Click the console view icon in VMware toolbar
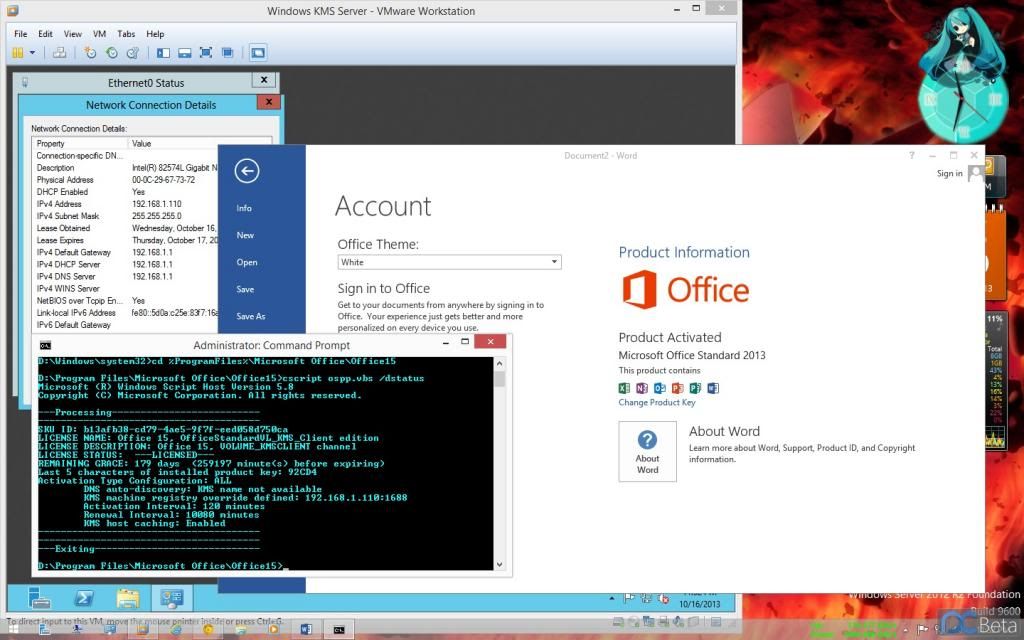1024x640 pixels. pyautogui.click(x=258, y=53)
